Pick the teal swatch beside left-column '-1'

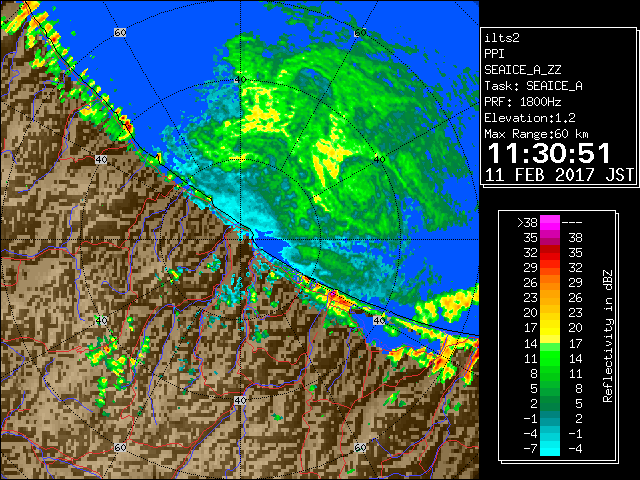point(550,418)
